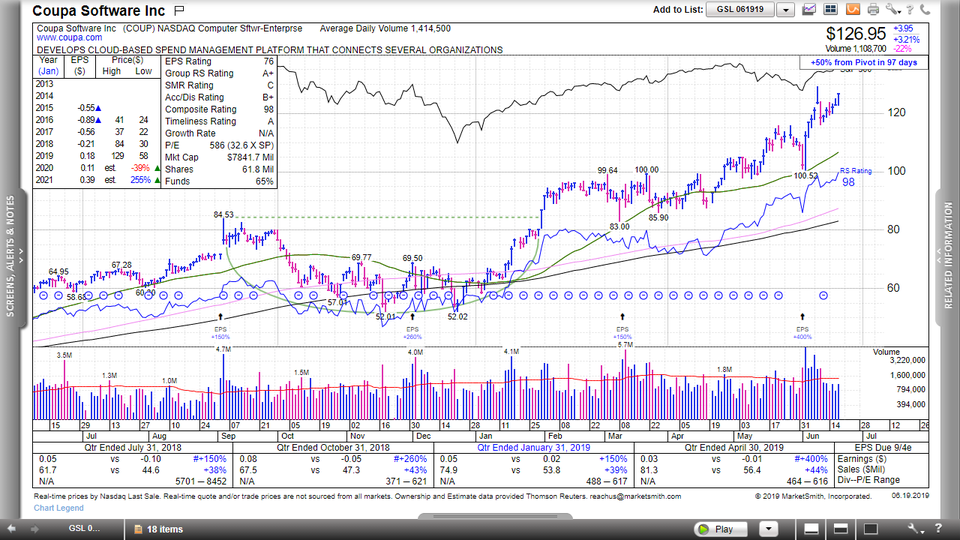The image size is (960, 540).
Task: Click the phone contact icon
Action: (x=925, y=9)
